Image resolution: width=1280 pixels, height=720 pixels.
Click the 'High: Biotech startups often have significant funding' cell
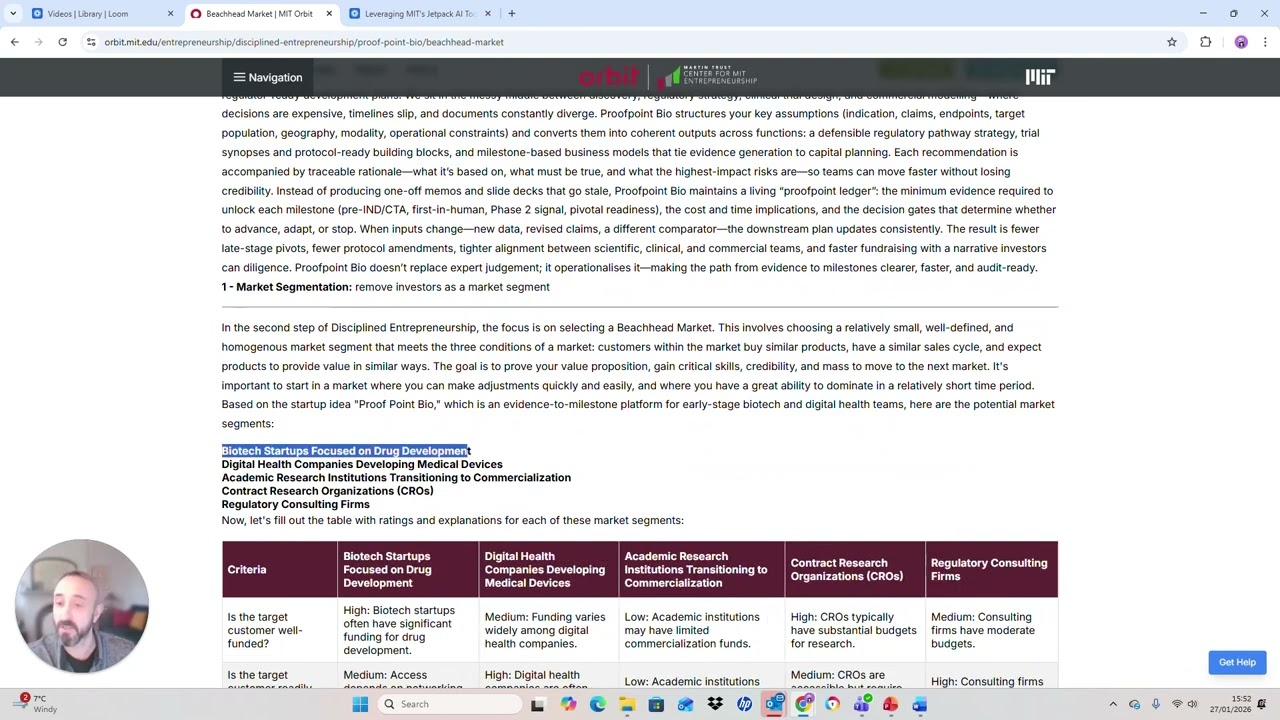[408, 630]
